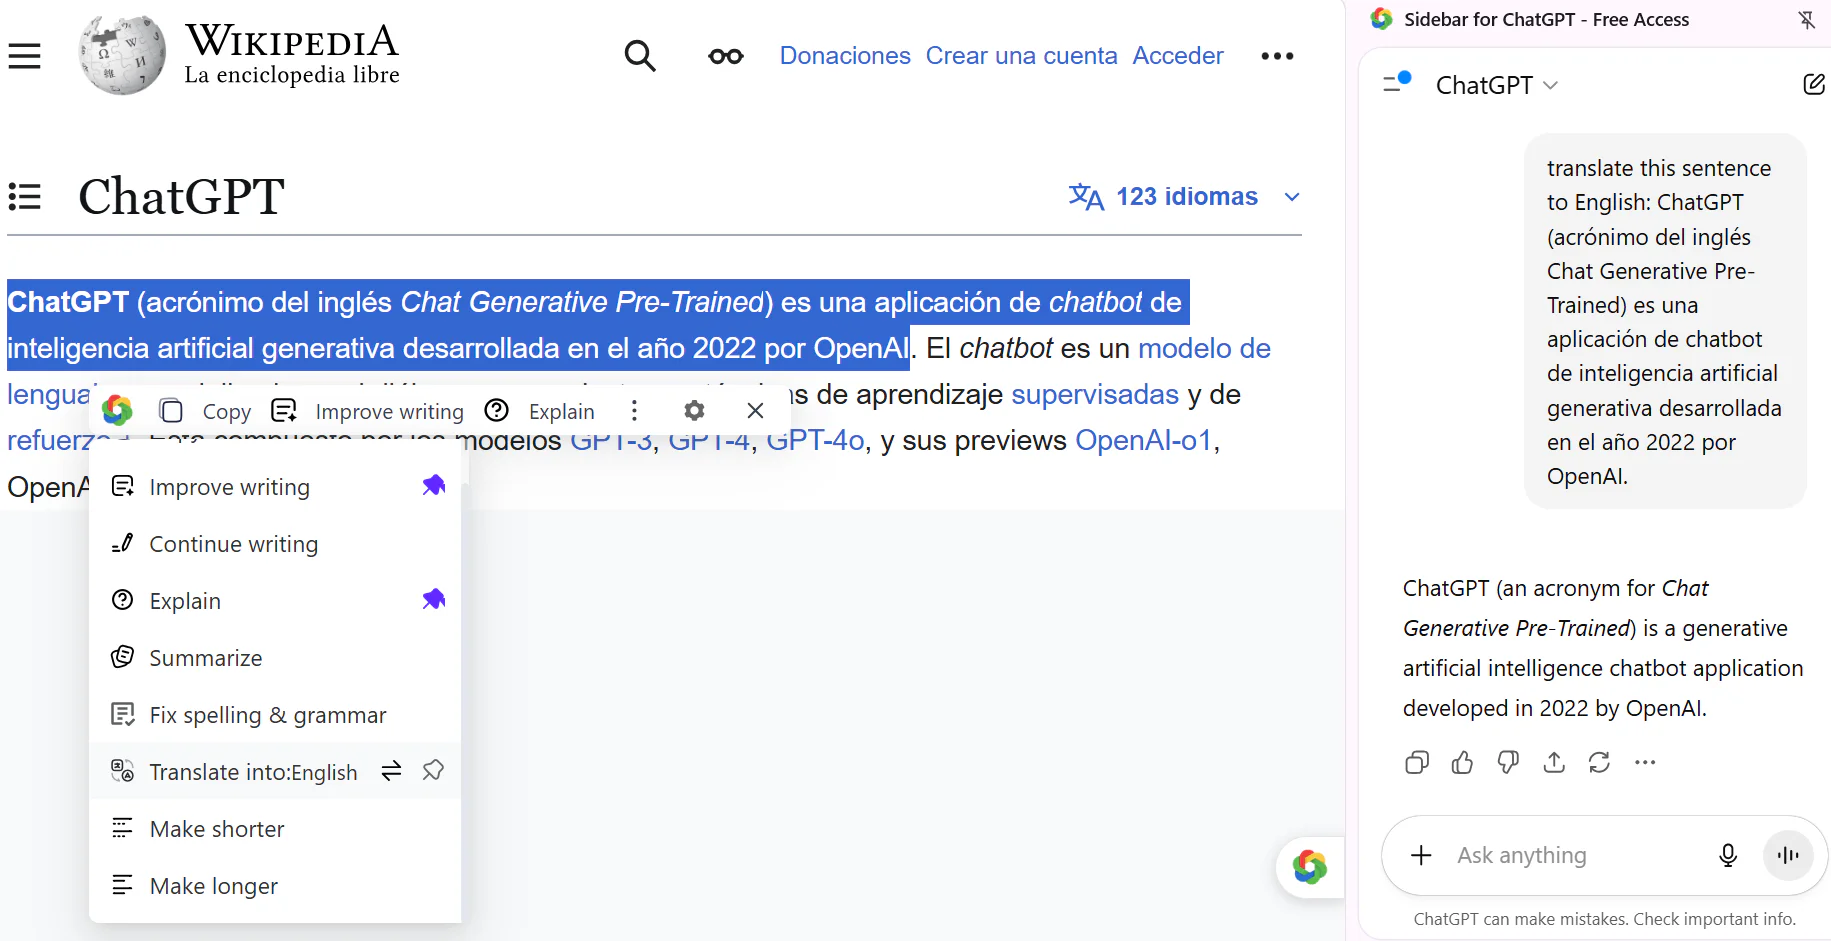Start a new chat with the compose icon
Image resolution: width=1831 pixels, height=941 pixels.
pos(1815,84)
